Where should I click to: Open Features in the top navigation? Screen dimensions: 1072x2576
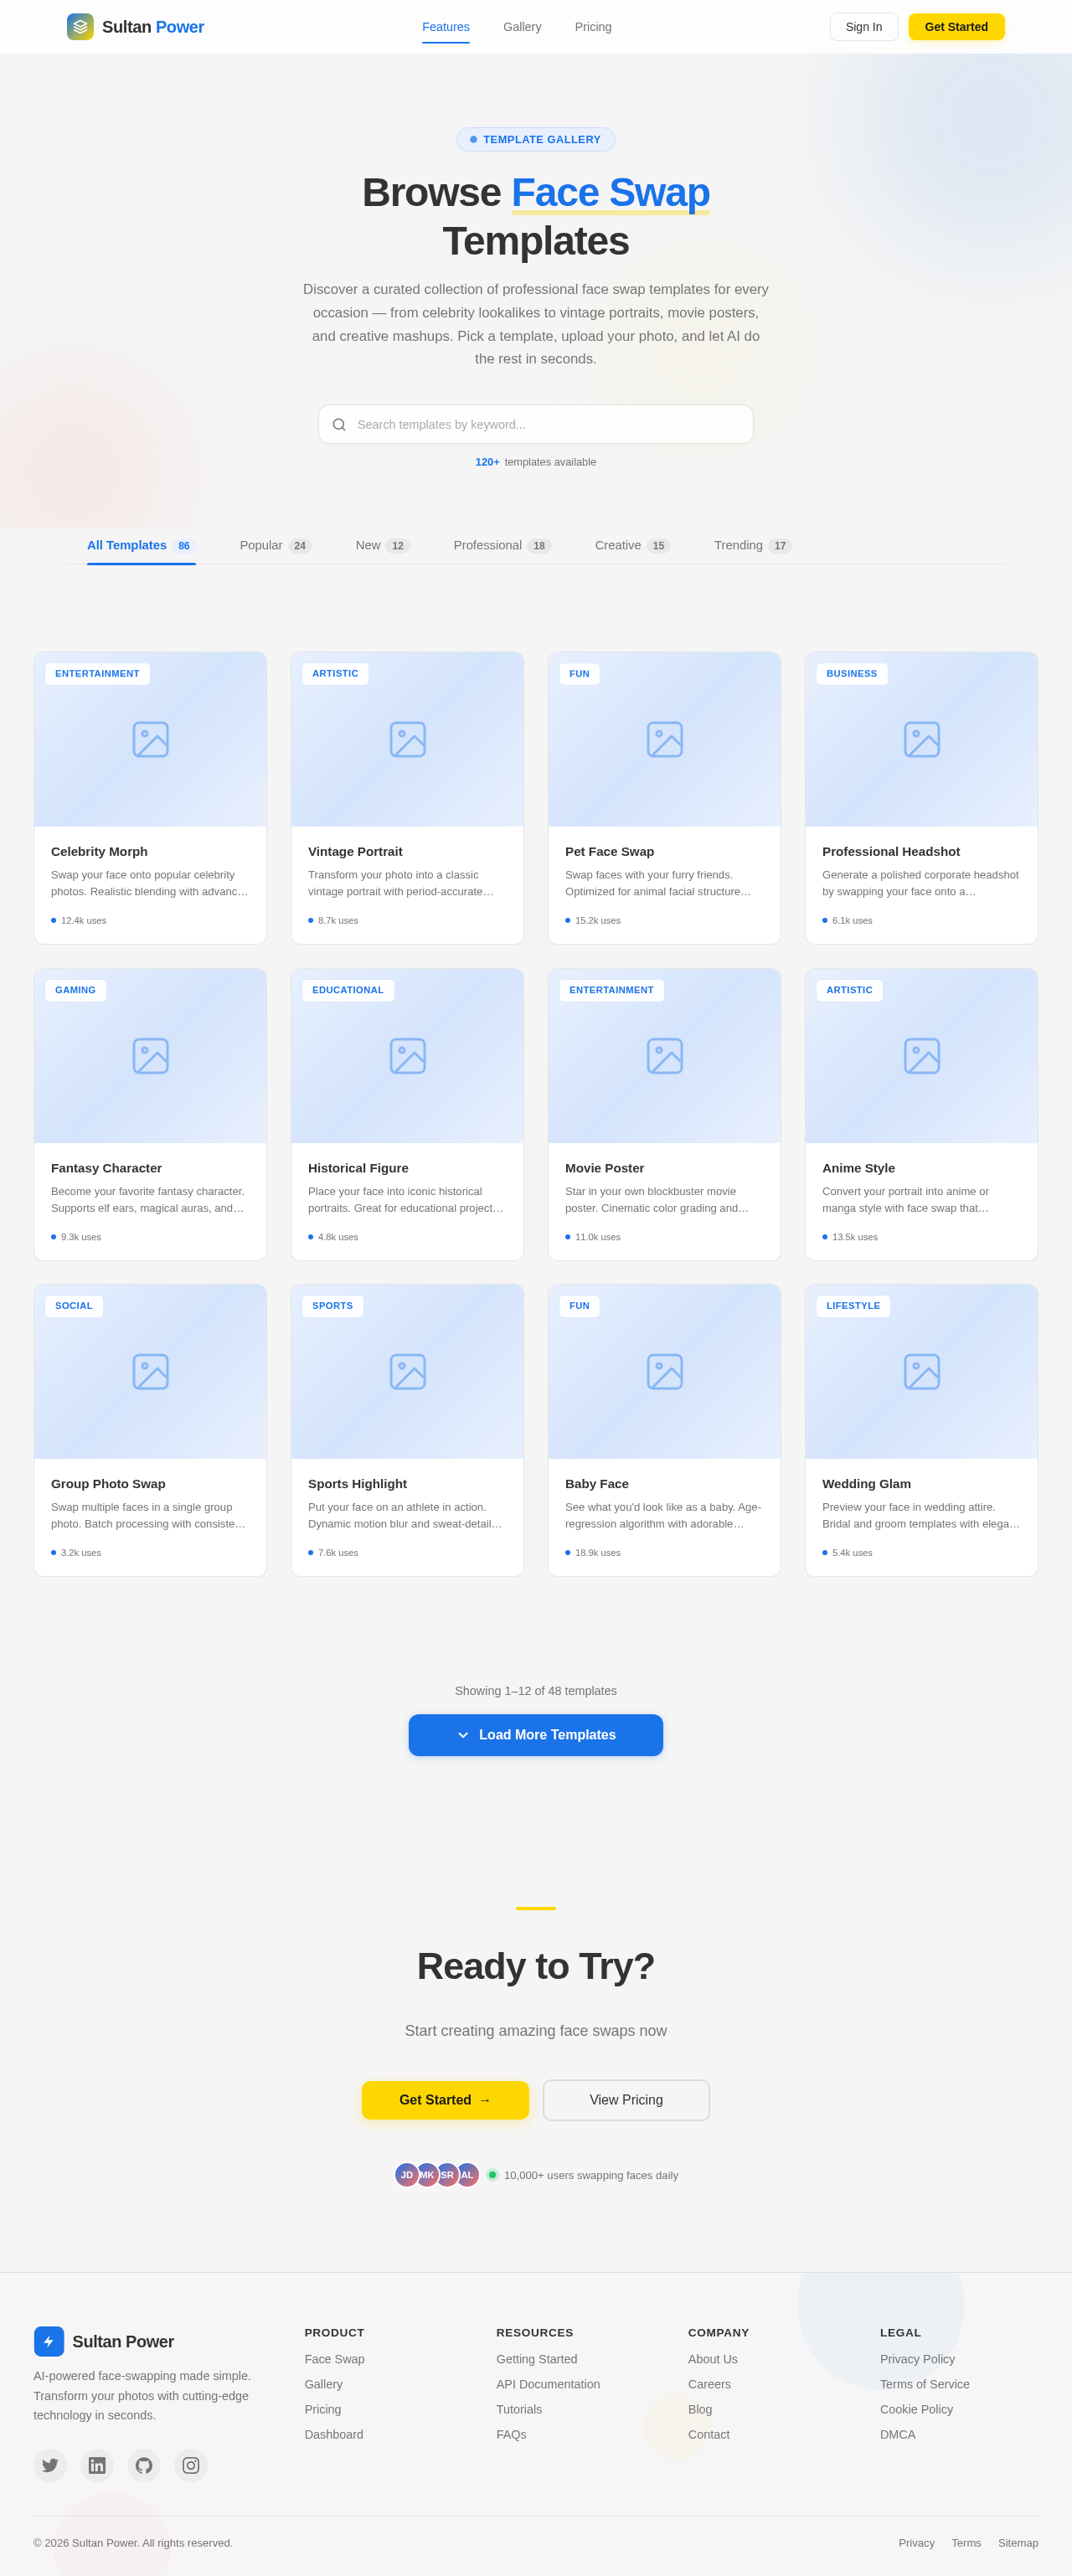click(x=446, y=27)
